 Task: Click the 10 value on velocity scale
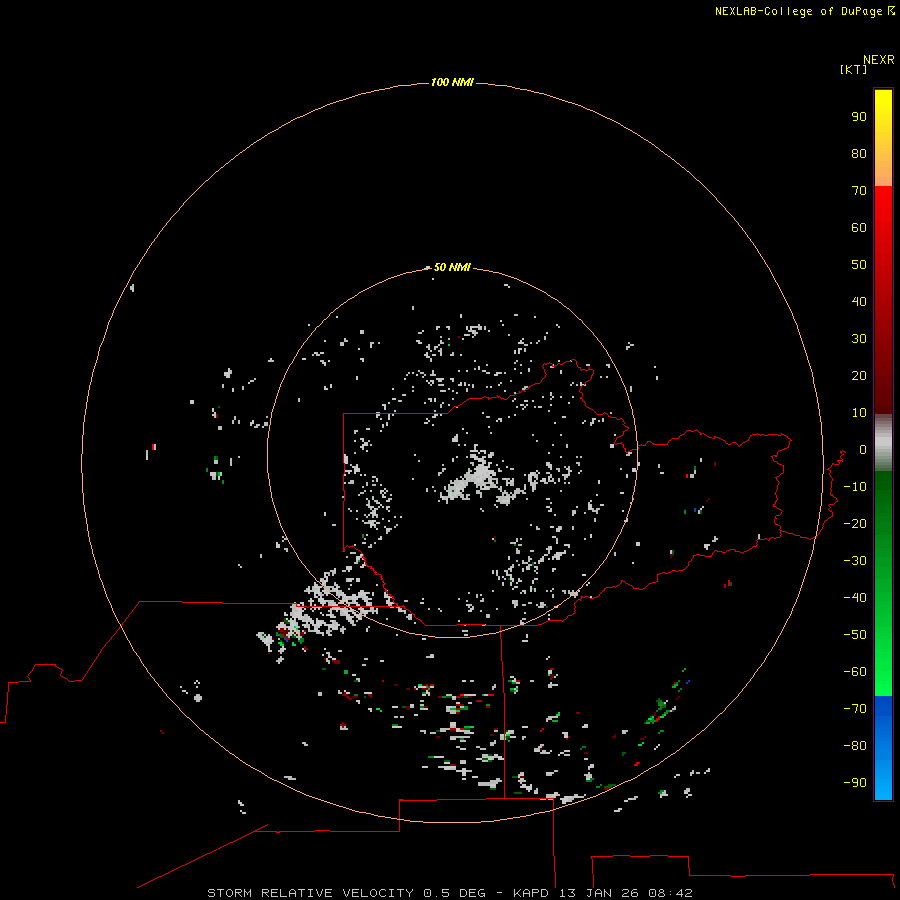pyautogui.click(x=859, y=413)
